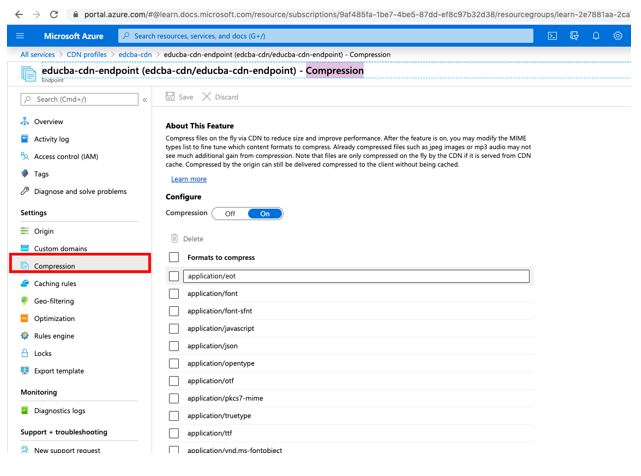Click the Tags tag icon
641x476 pixels.
click(25, 173)
